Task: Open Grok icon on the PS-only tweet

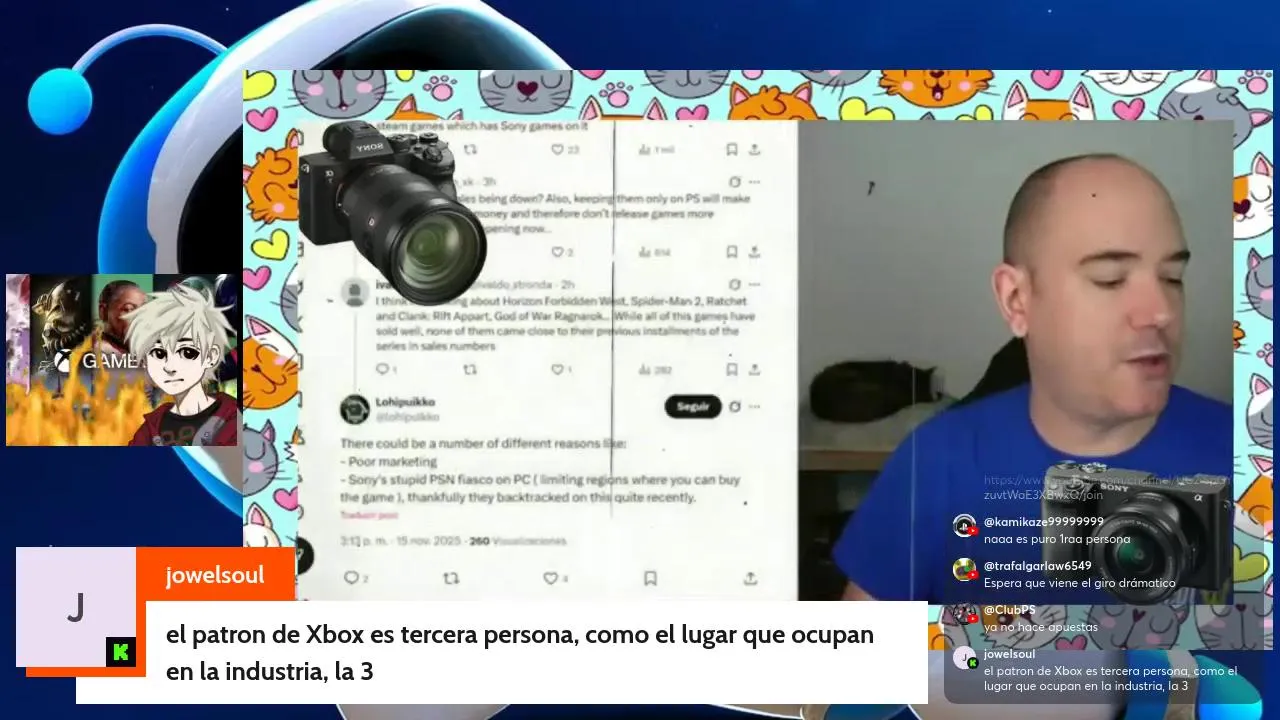Action: pyautogui.click(x=735, y=182)
